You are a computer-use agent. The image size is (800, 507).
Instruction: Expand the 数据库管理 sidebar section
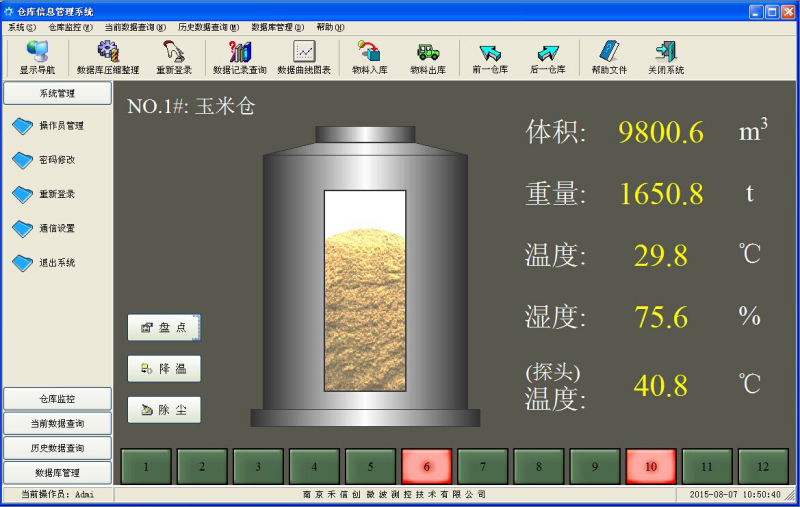[x=57, y=472]
